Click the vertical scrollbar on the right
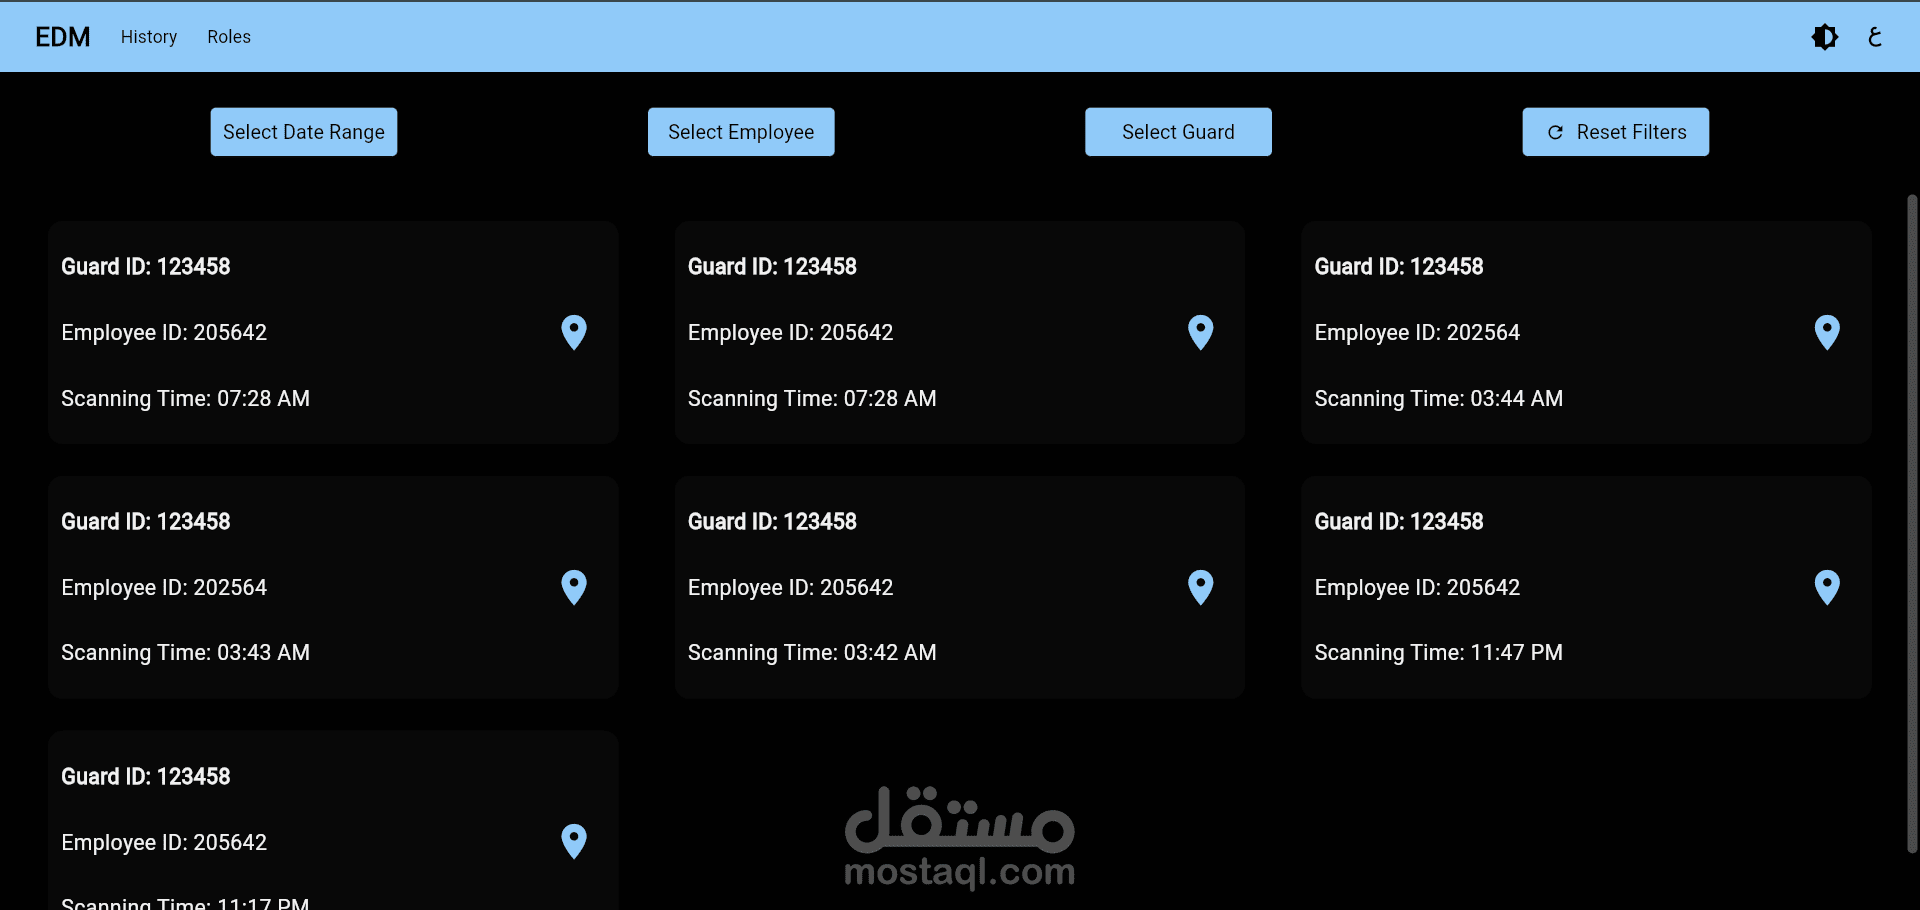Image resolution: width=1920 pixels, height=910 pixels. (1912, 524)
